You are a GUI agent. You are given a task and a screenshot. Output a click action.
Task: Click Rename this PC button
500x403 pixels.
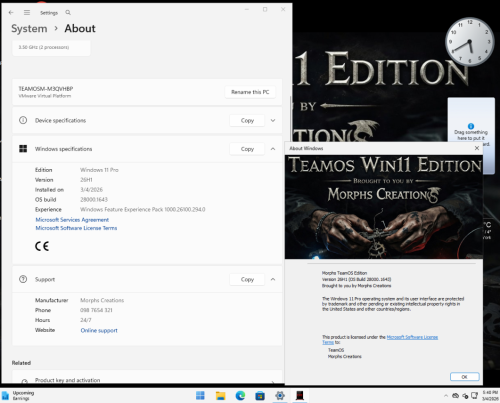coord(250,92)
